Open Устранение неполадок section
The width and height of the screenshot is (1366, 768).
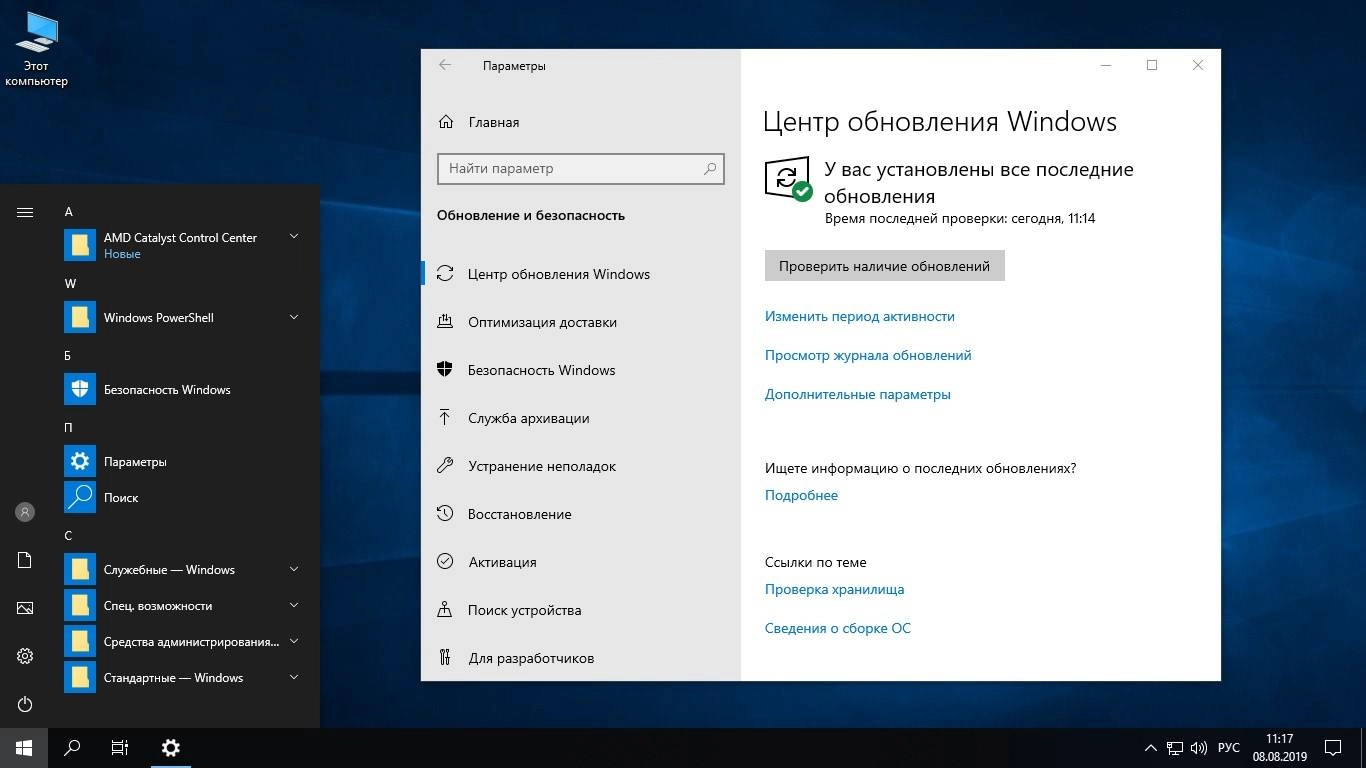[x=581, y=466]
